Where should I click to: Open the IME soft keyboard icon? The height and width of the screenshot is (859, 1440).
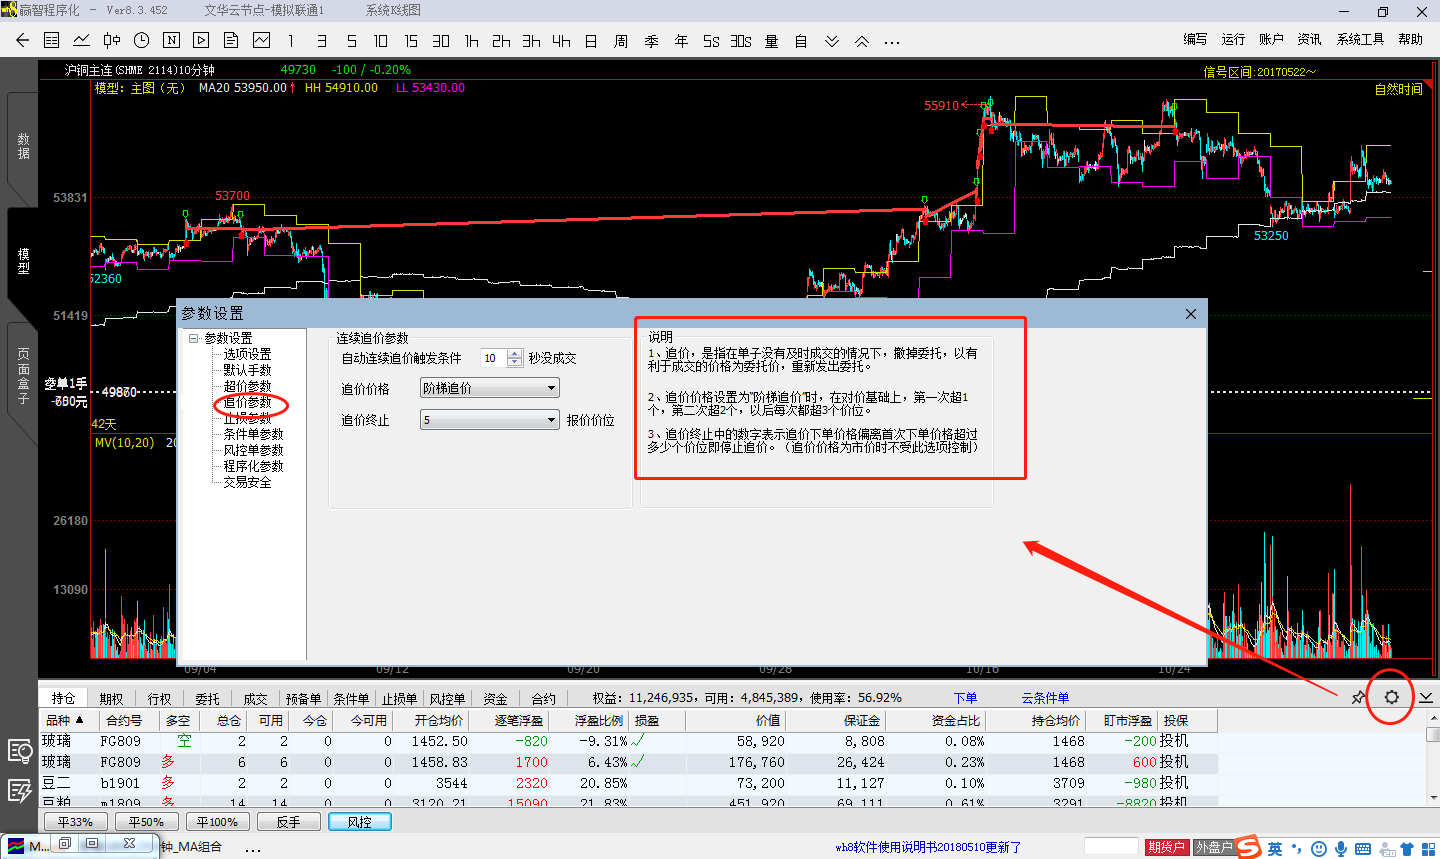[1363, 849]
